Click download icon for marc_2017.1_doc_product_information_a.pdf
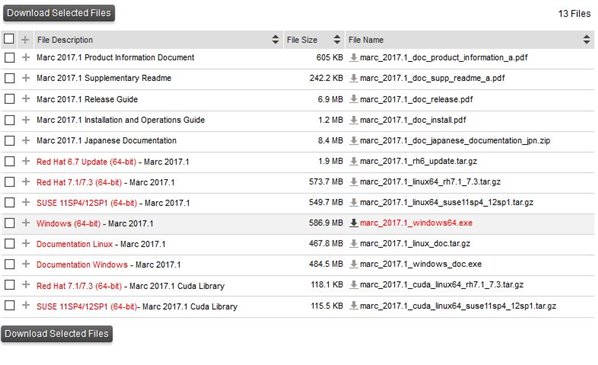Screen dimensions: 598x365 354,58
